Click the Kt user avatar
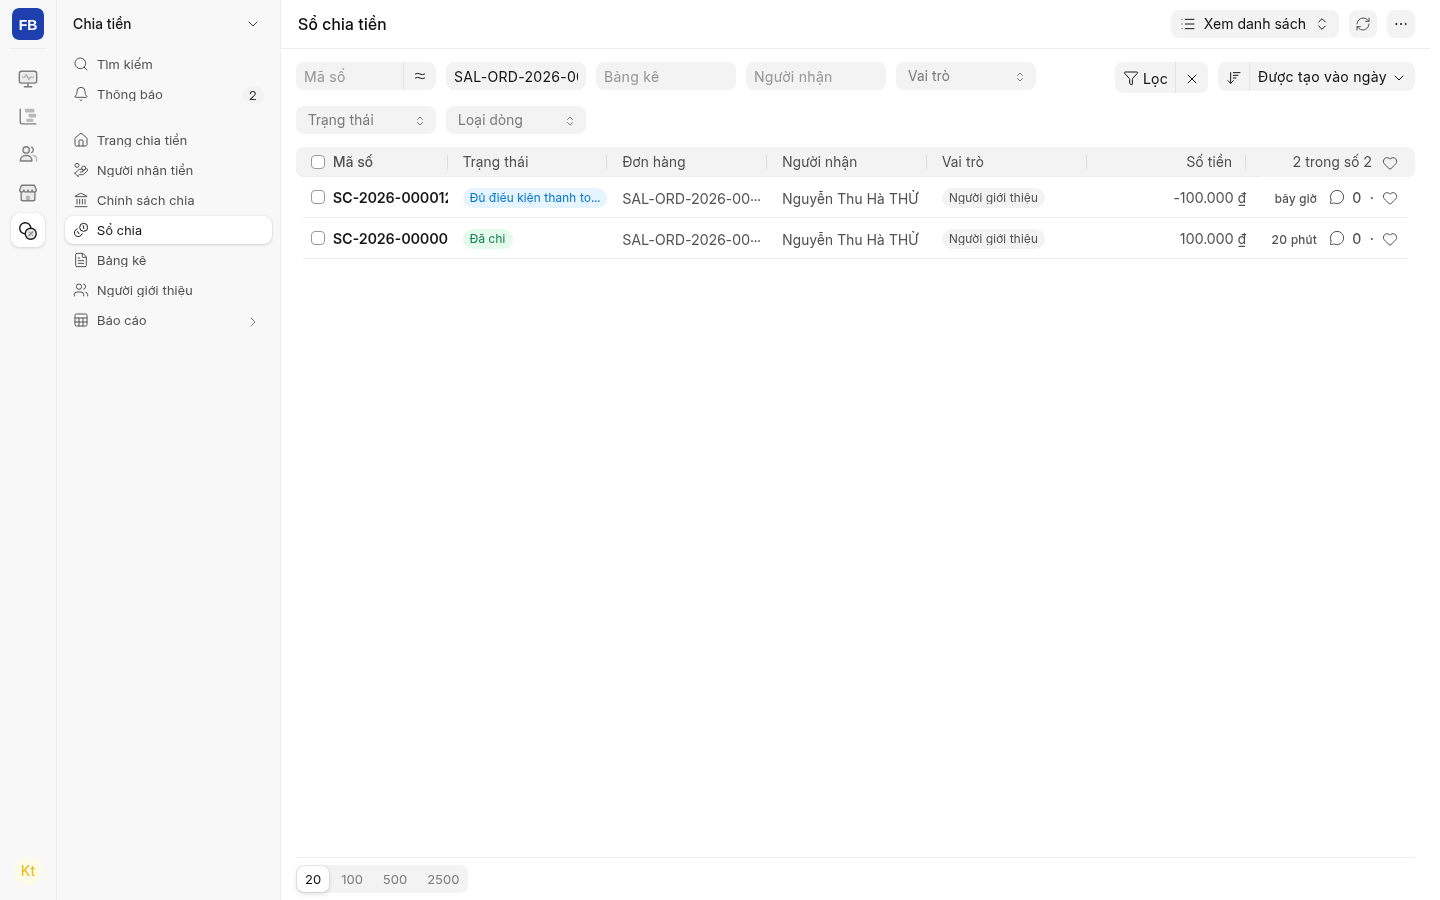The image size is (1440, 900). click(28, 871)
